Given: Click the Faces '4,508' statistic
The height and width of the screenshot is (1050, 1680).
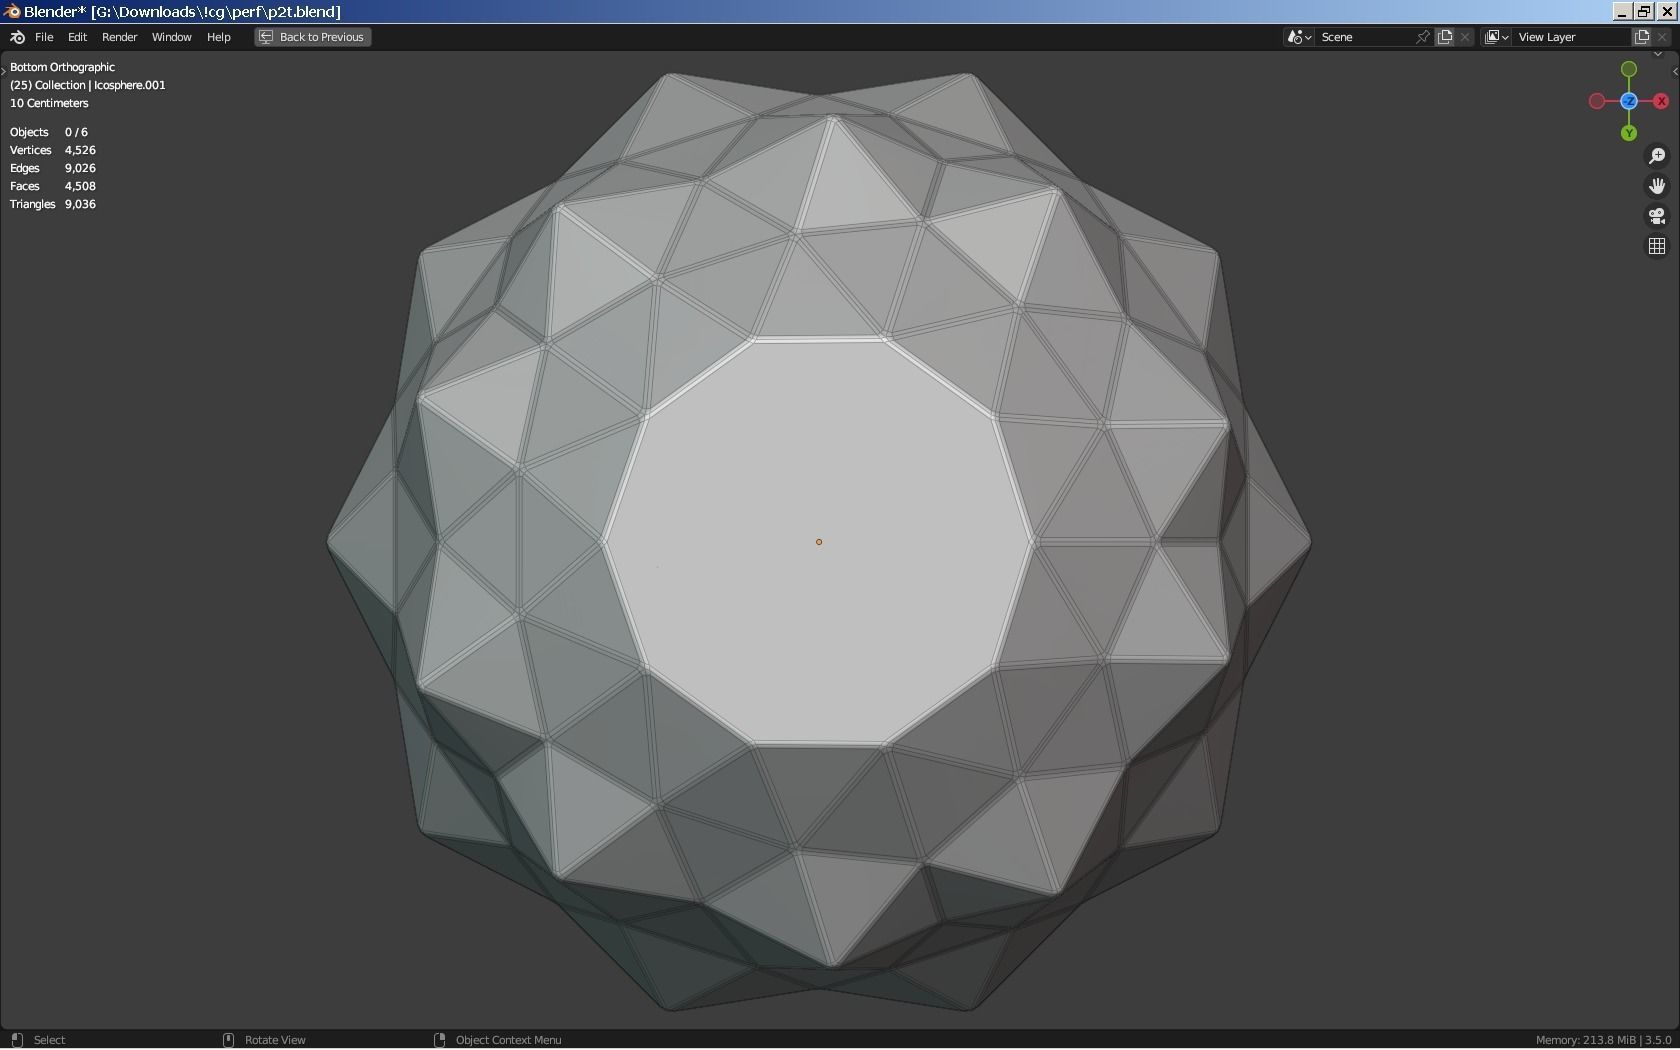Looking at the screenshot, I should [80, 186].
